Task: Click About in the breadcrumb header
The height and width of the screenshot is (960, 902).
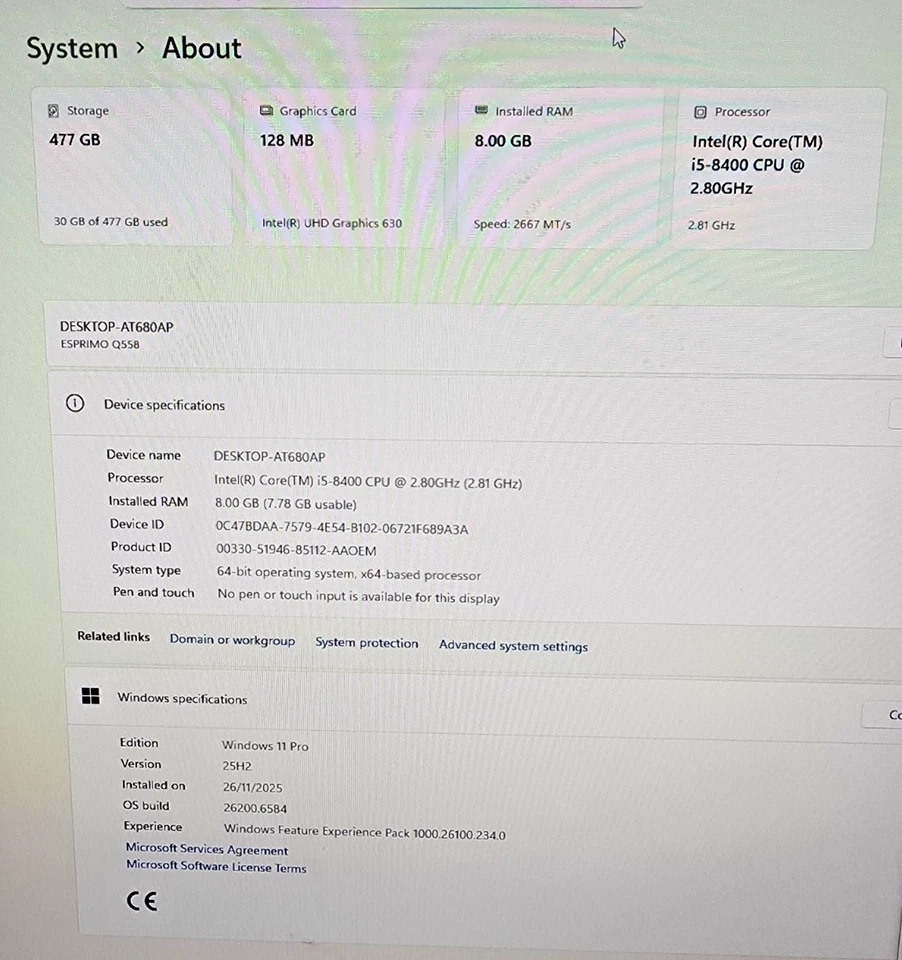Action: pyautogui.click(x=201, y=48)
